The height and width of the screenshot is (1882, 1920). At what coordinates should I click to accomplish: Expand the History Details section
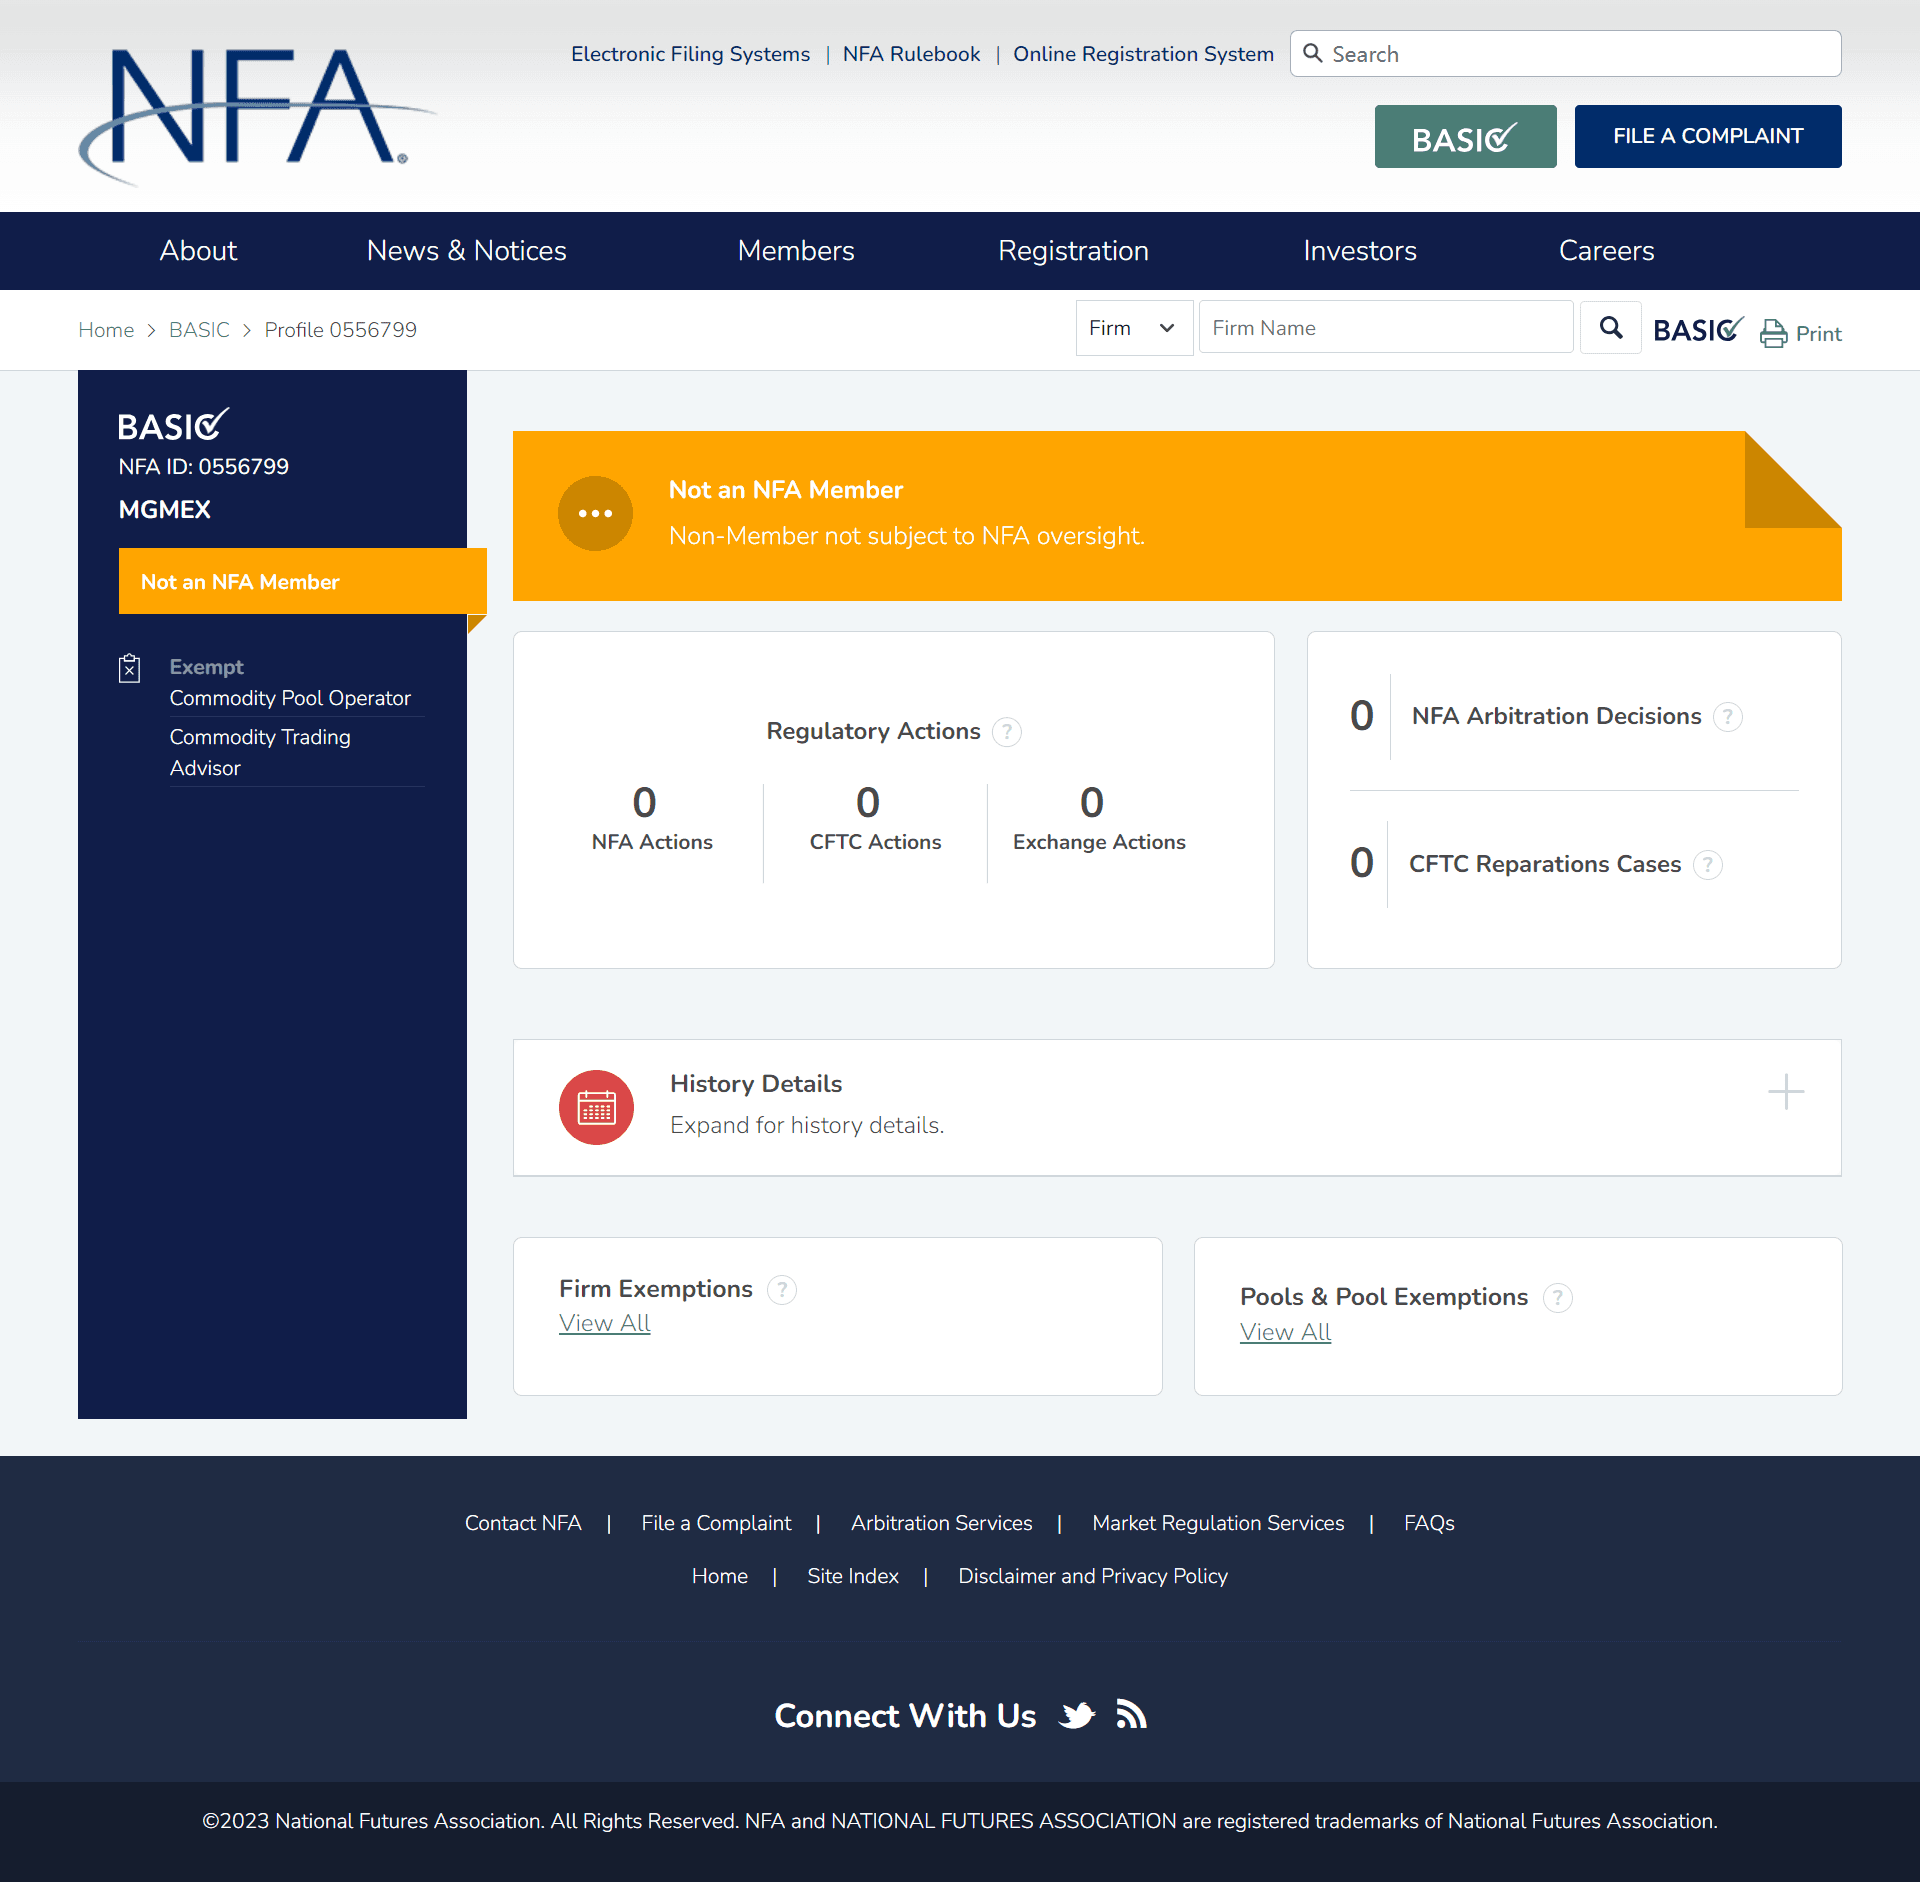[1787, 1091]
